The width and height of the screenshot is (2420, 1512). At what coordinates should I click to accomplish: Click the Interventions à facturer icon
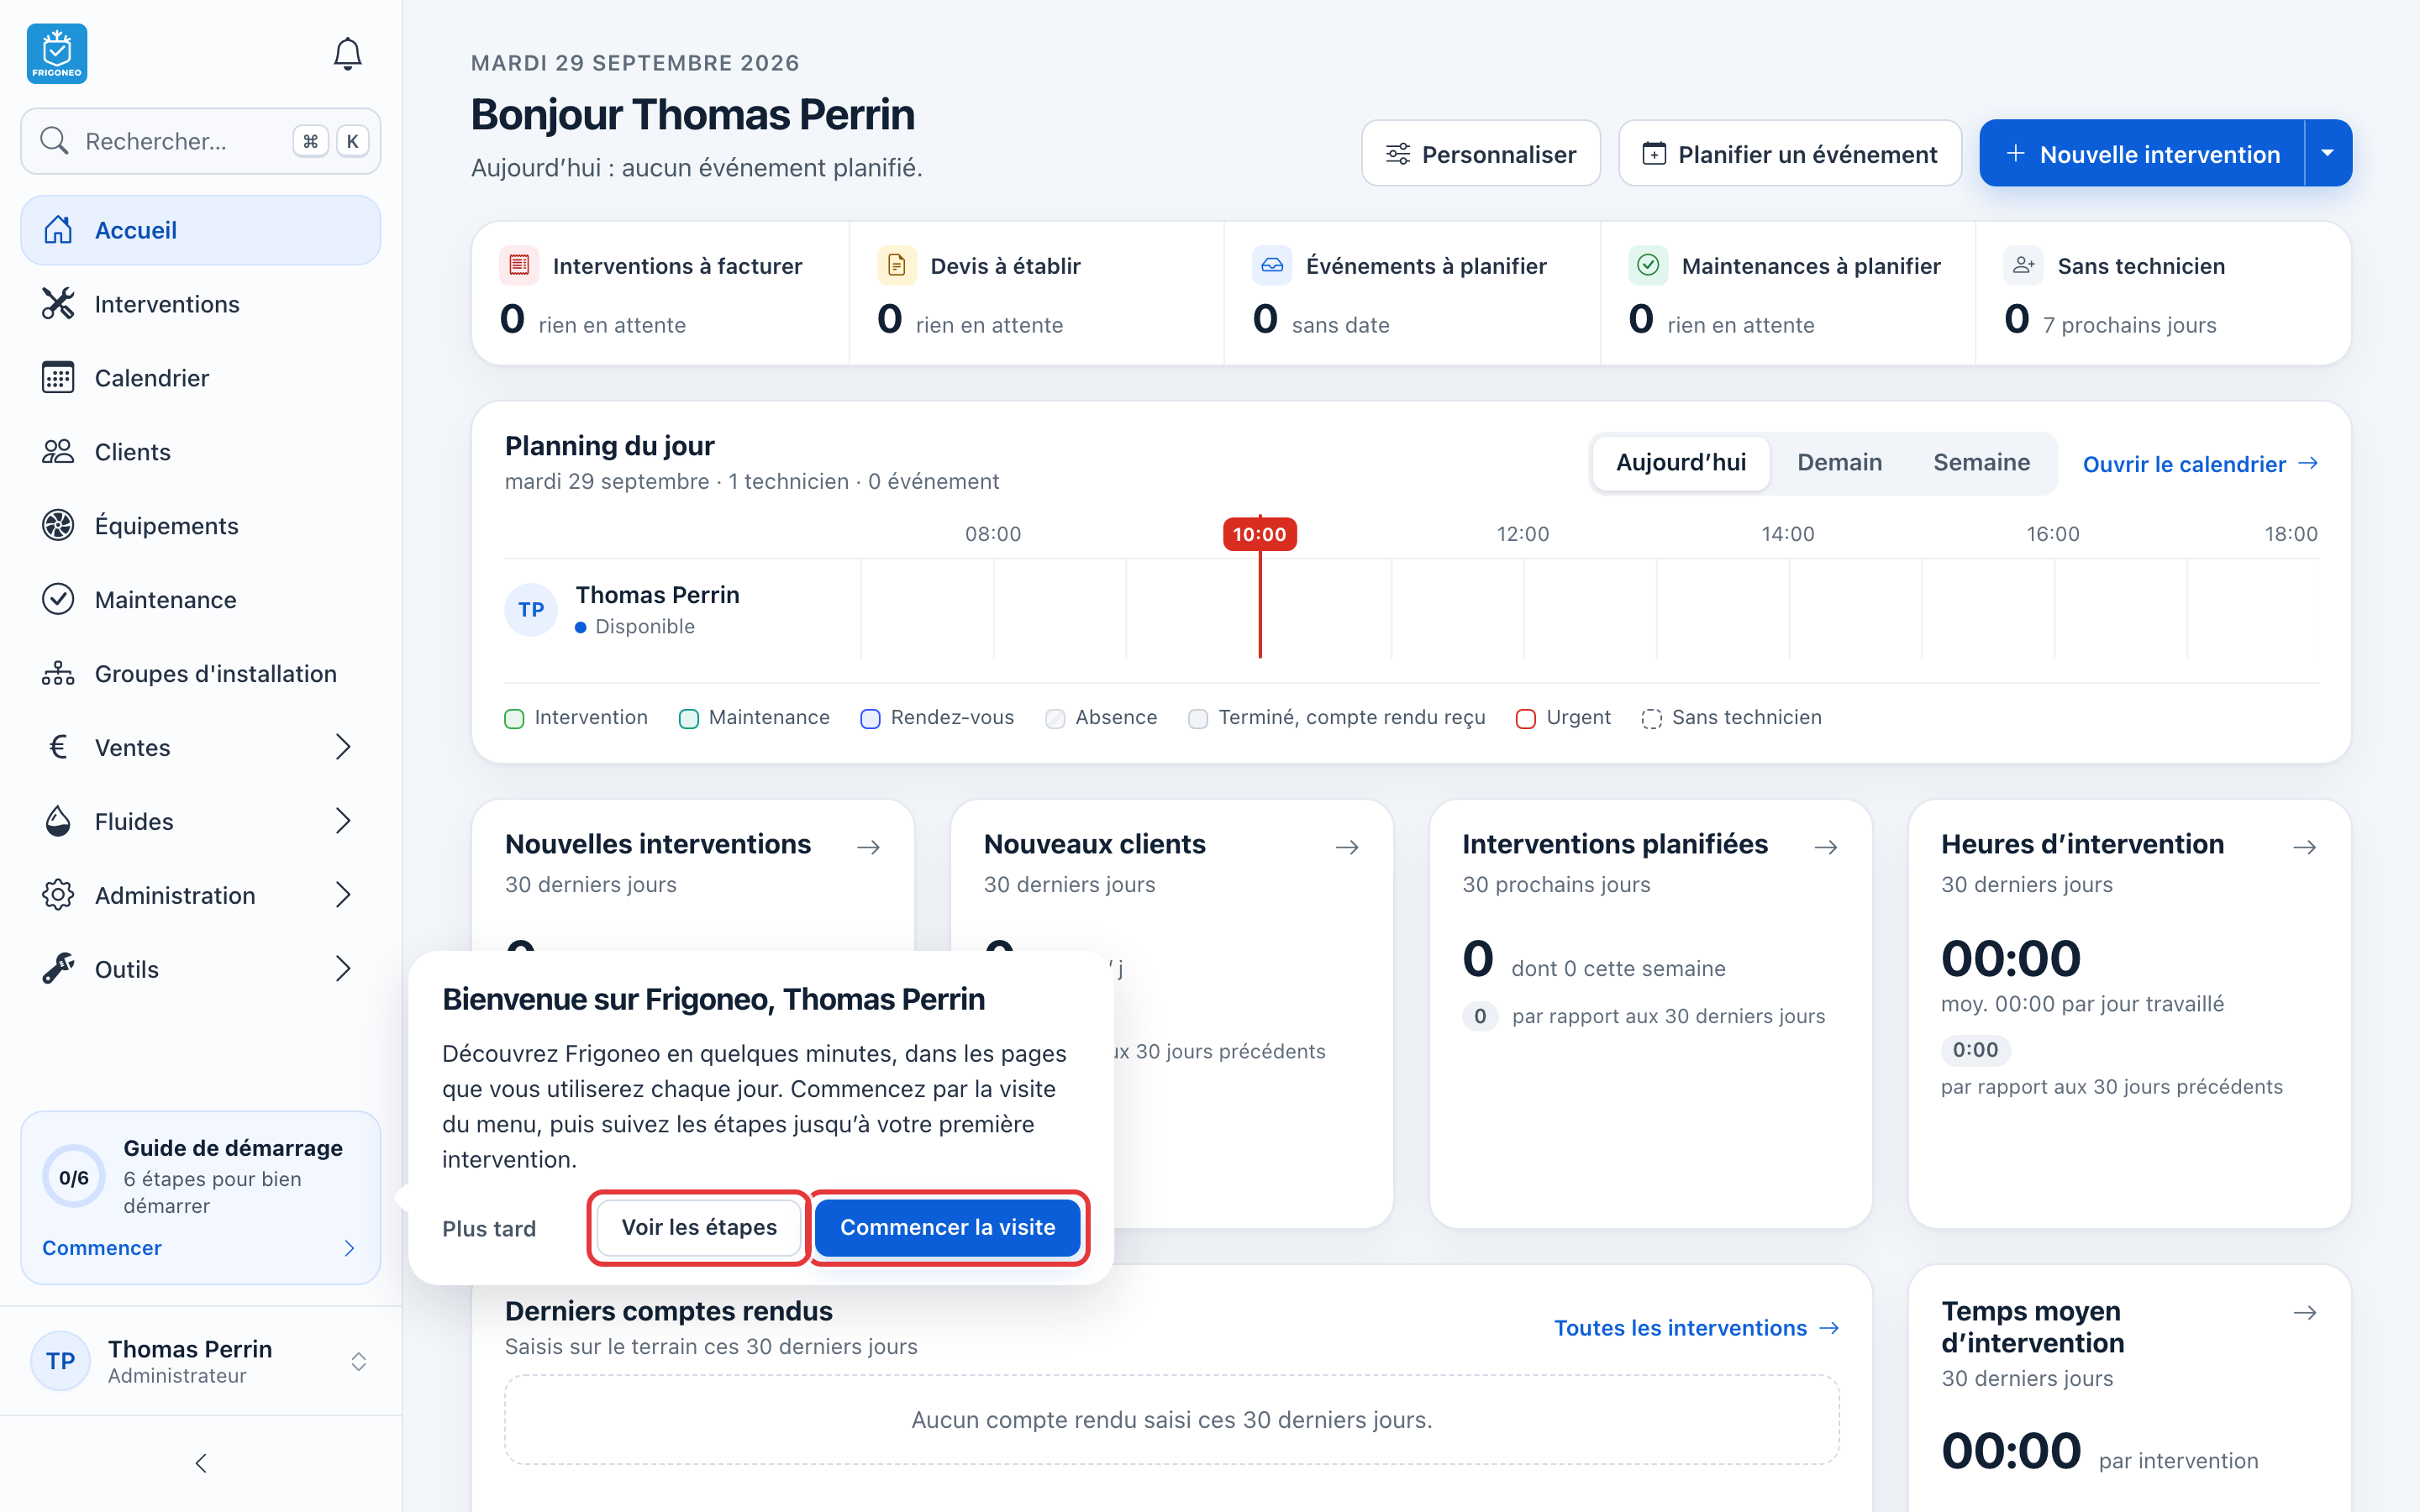point(519,265)
